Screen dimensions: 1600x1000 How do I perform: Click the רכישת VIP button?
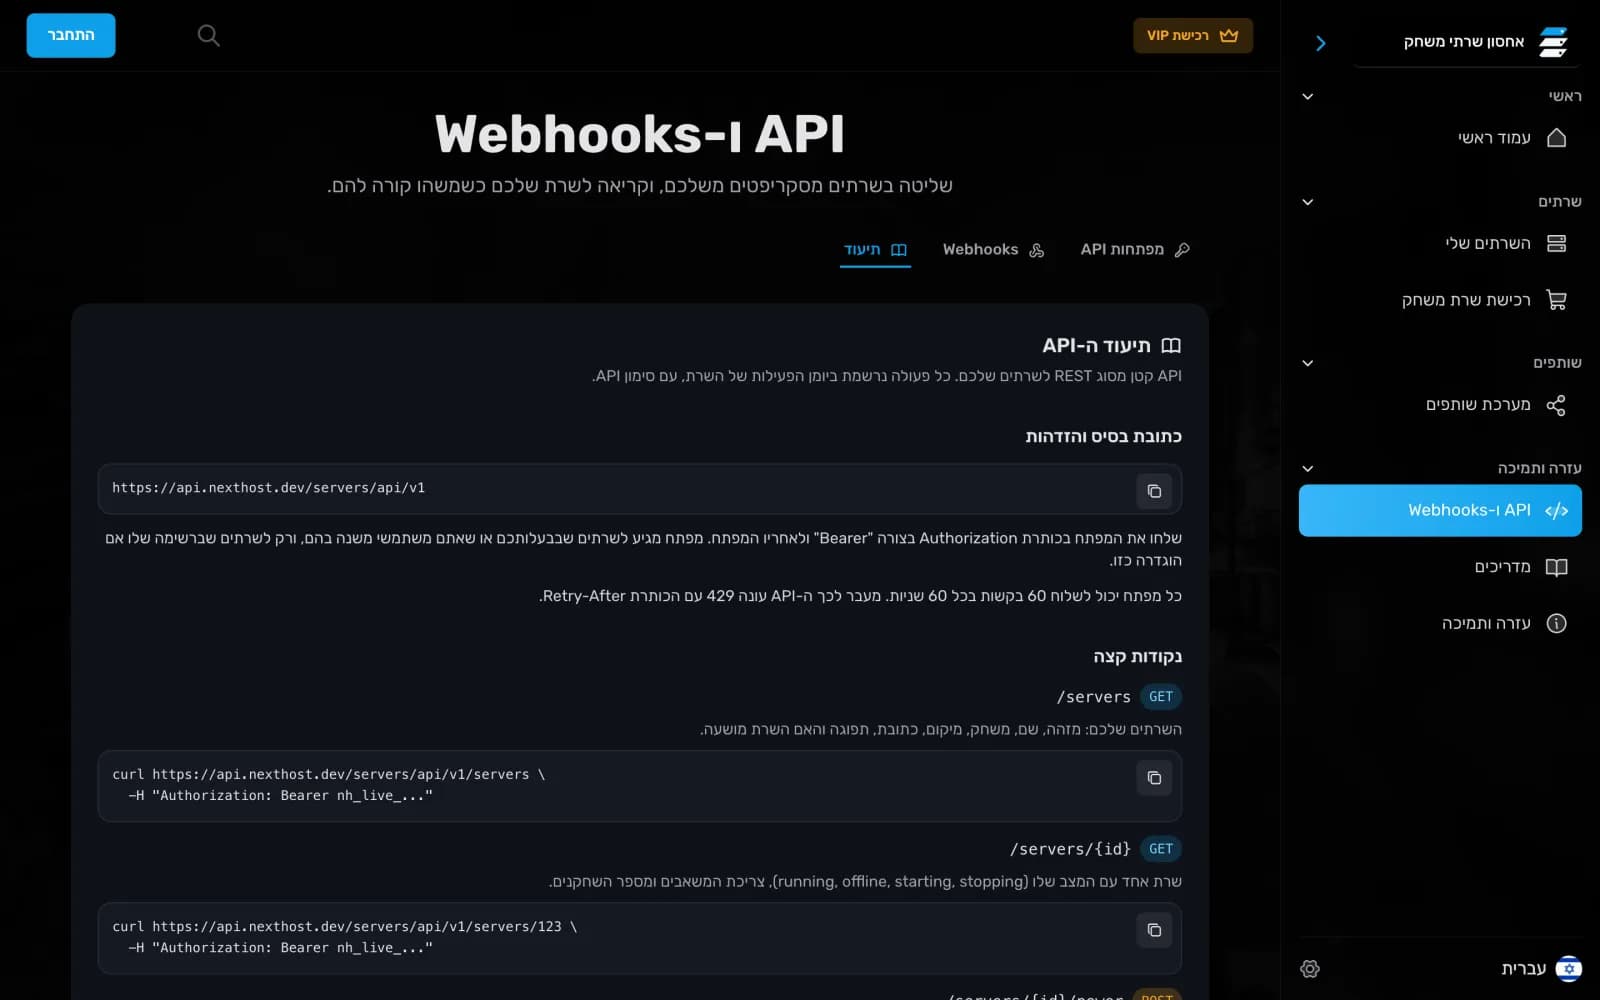click(1192, 35)
